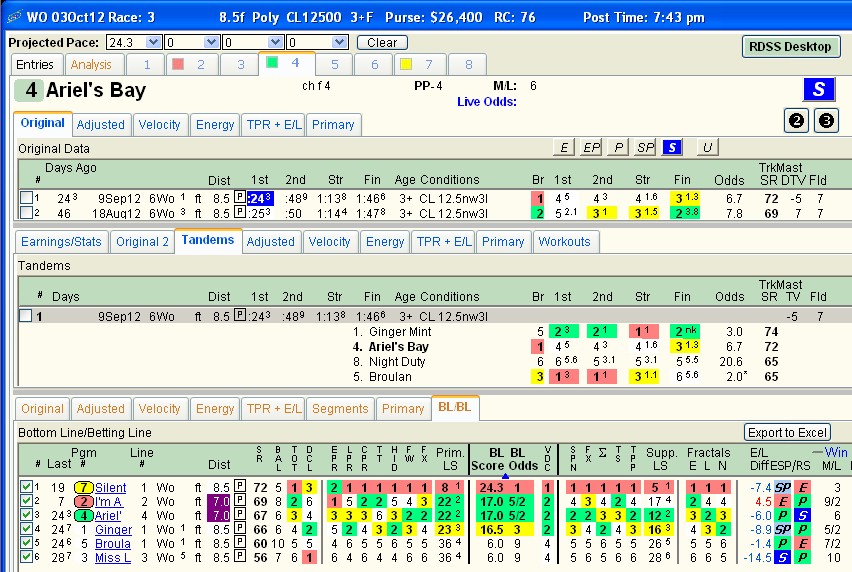
Task: Click the yellow 7 program number badge
Action: 84,487
